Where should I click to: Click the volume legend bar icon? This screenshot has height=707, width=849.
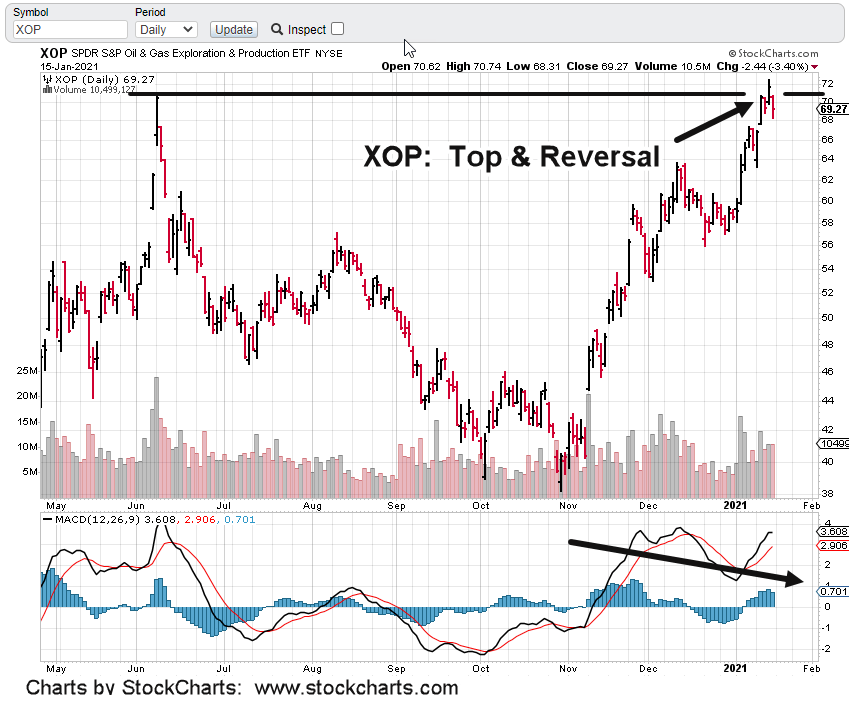click(x=47, y=89)
